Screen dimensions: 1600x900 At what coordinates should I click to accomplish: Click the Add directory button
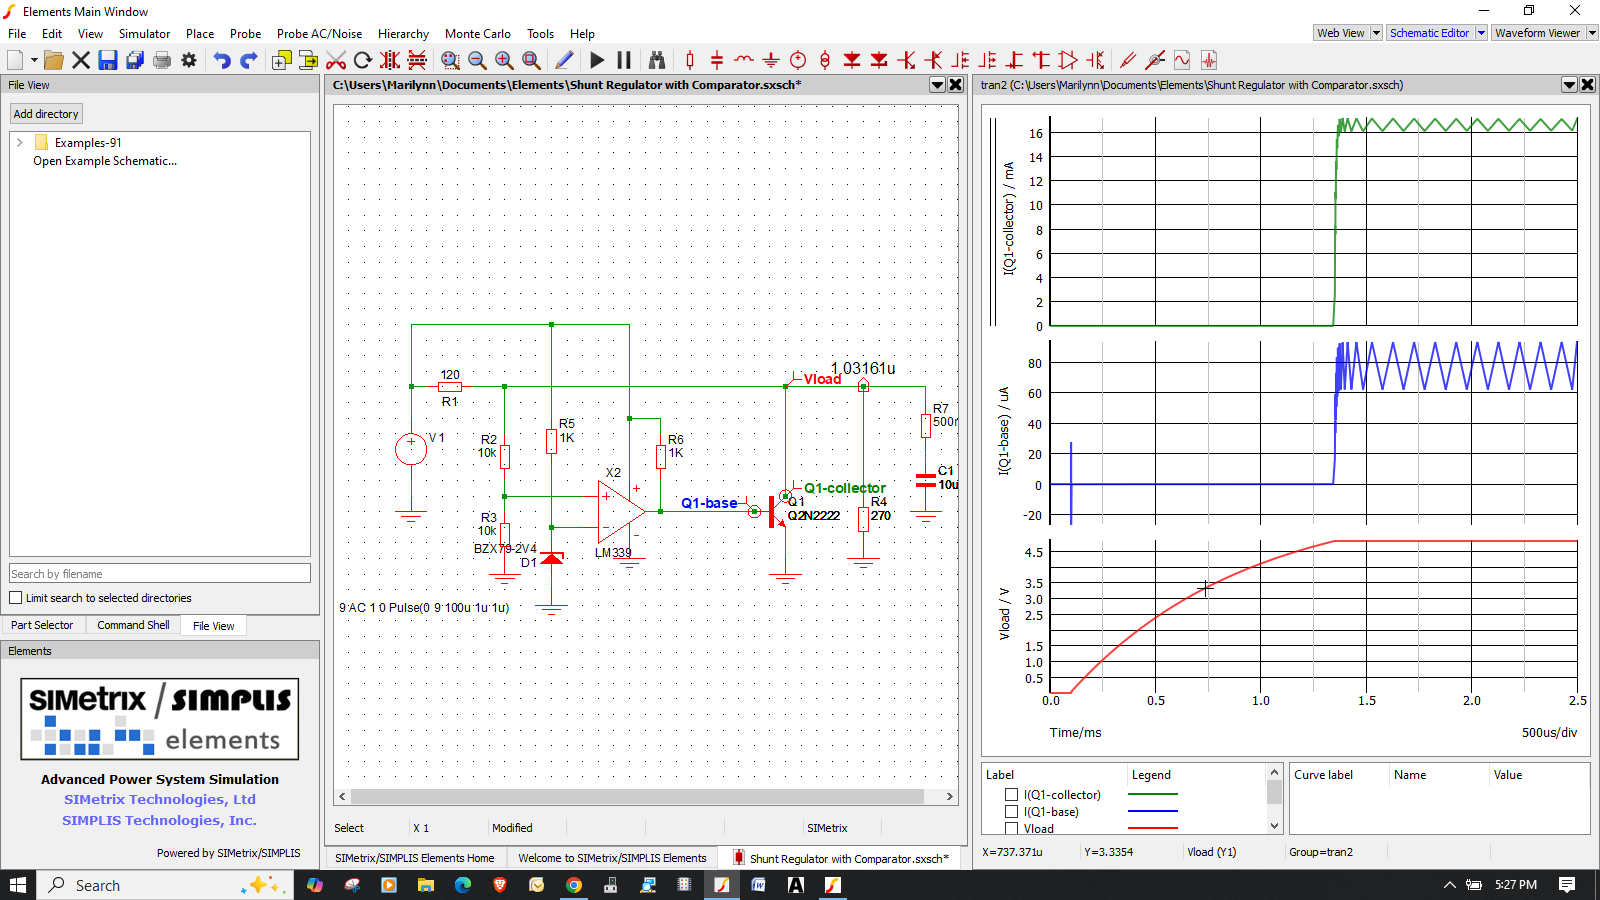tap(46, 114)
